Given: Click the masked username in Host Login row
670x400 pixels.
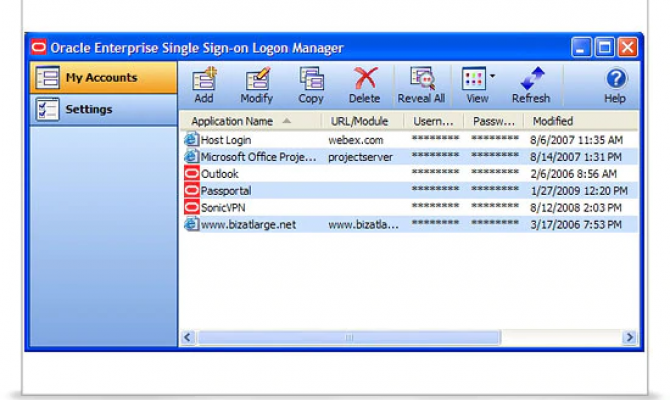Looking at the screenshot, I should [x=435, y=138].
